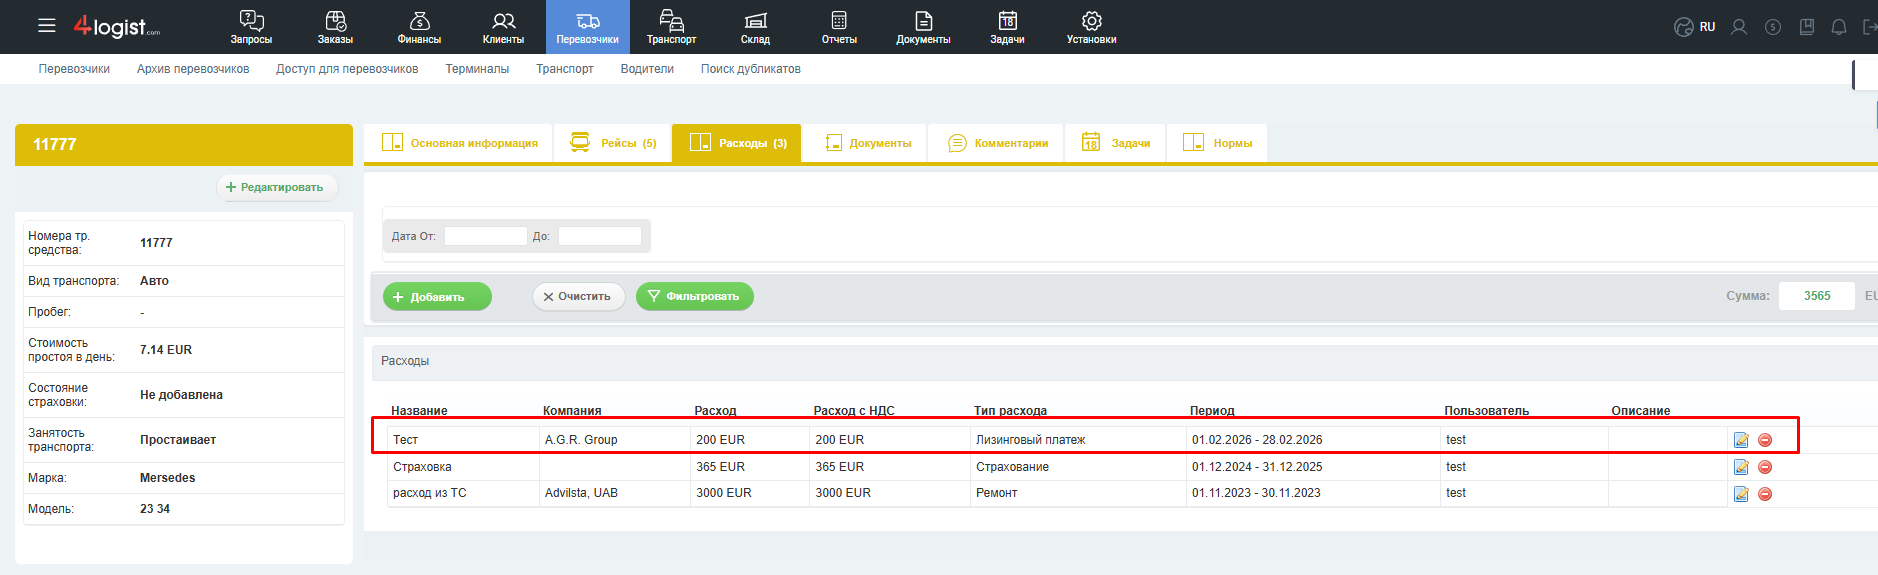Click the Фильтровать button
This screenshot has width=1878, height=575.
pyautogui.click(x=695, y=296)
